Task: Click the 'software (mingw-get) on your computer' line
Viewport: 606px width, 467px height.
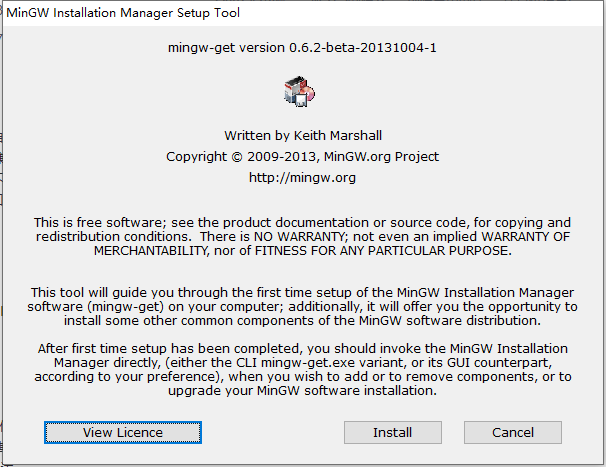Action: click(x=302, y=307)
